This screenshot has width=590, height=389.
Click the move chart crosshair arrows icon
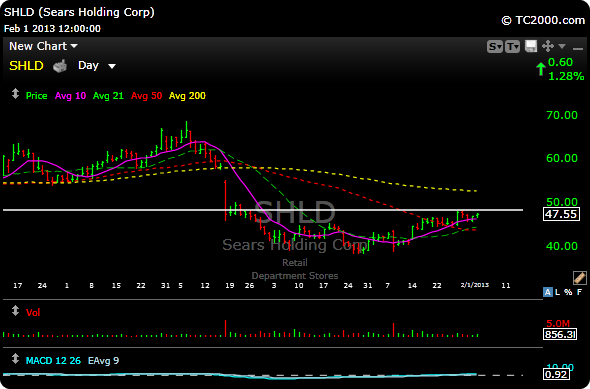click(x=547, y=46)
